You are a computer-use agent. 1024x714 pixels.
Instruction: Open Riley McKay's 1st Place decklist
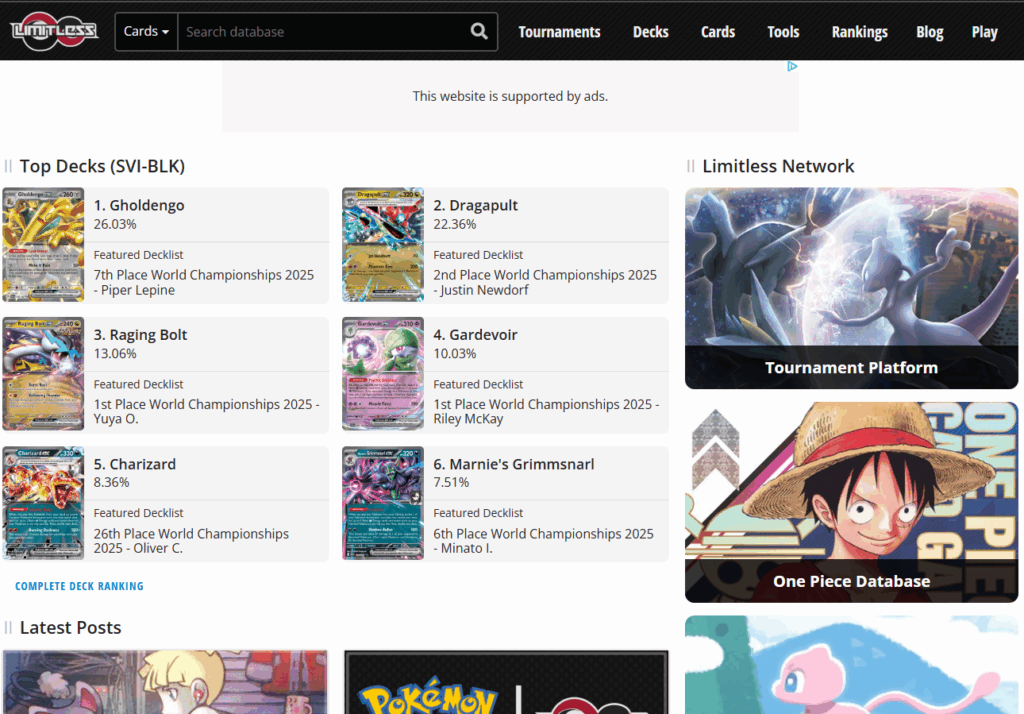click(x=547, y=412)
